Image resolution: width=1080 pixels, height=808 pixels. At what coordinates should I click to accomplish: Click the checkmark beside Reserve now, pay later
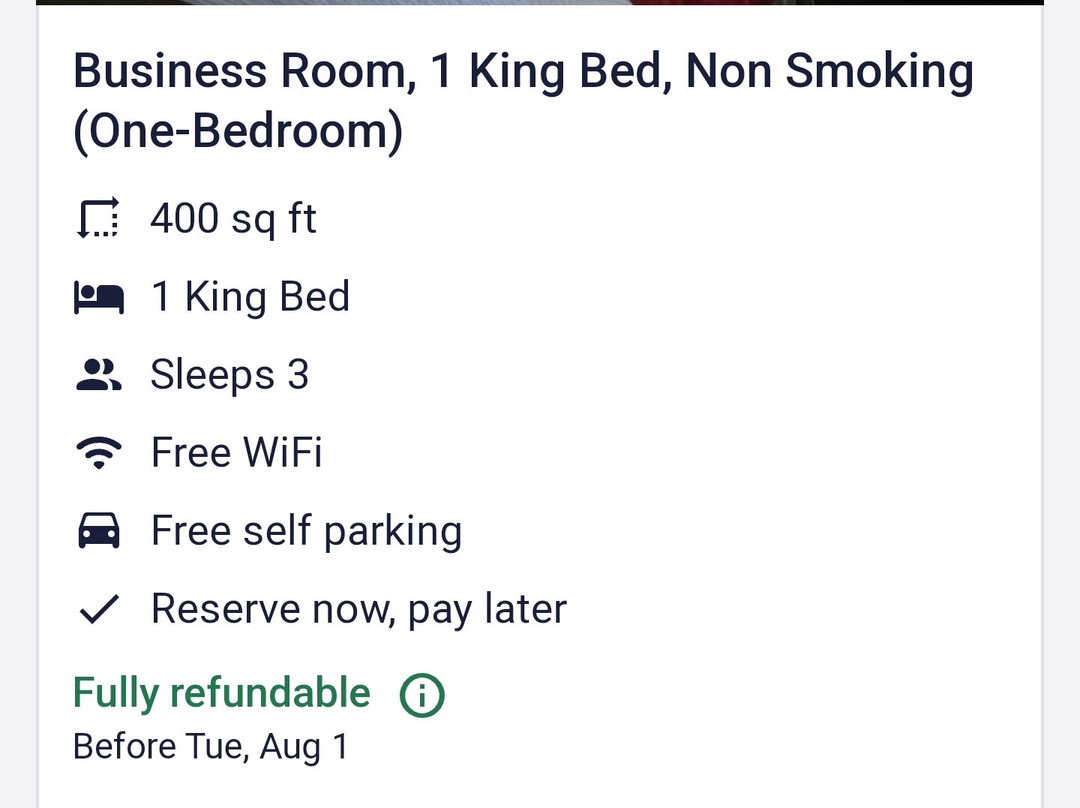98,607
